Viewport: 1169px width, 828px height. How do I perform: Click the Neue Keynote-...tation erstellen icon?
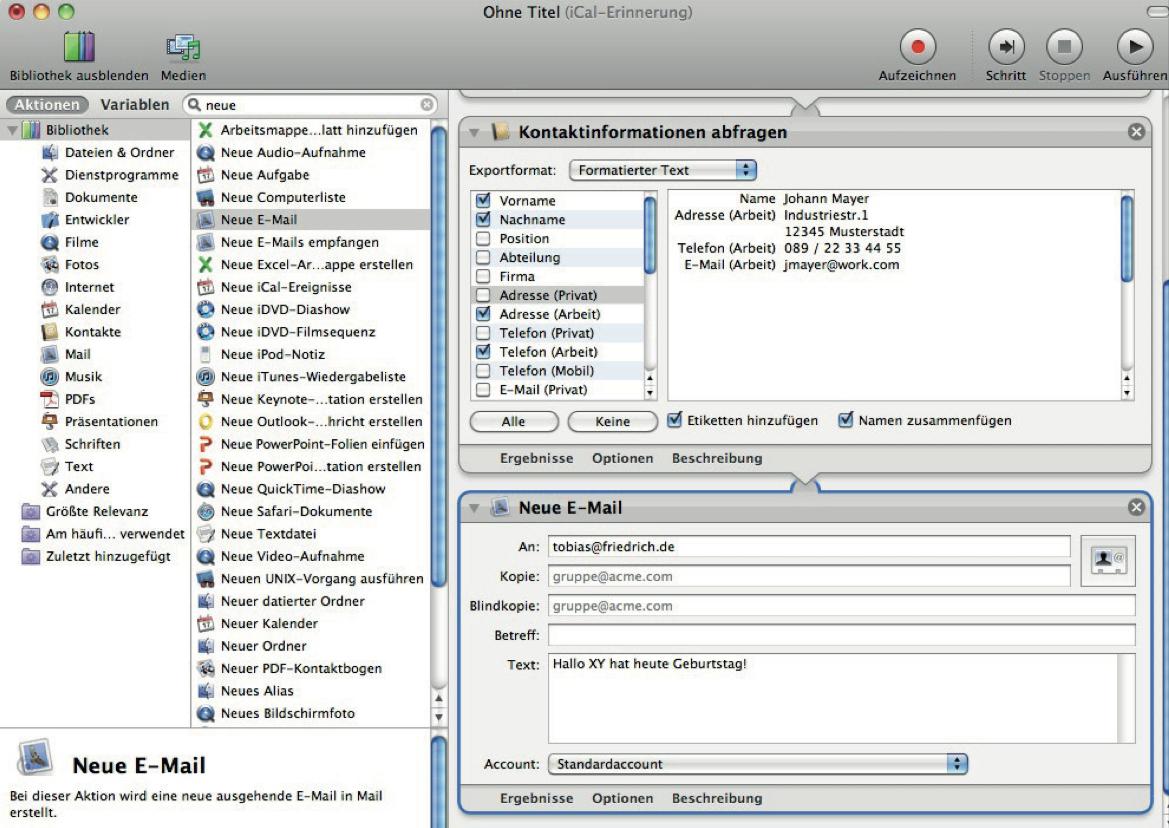tap(206, 399)
